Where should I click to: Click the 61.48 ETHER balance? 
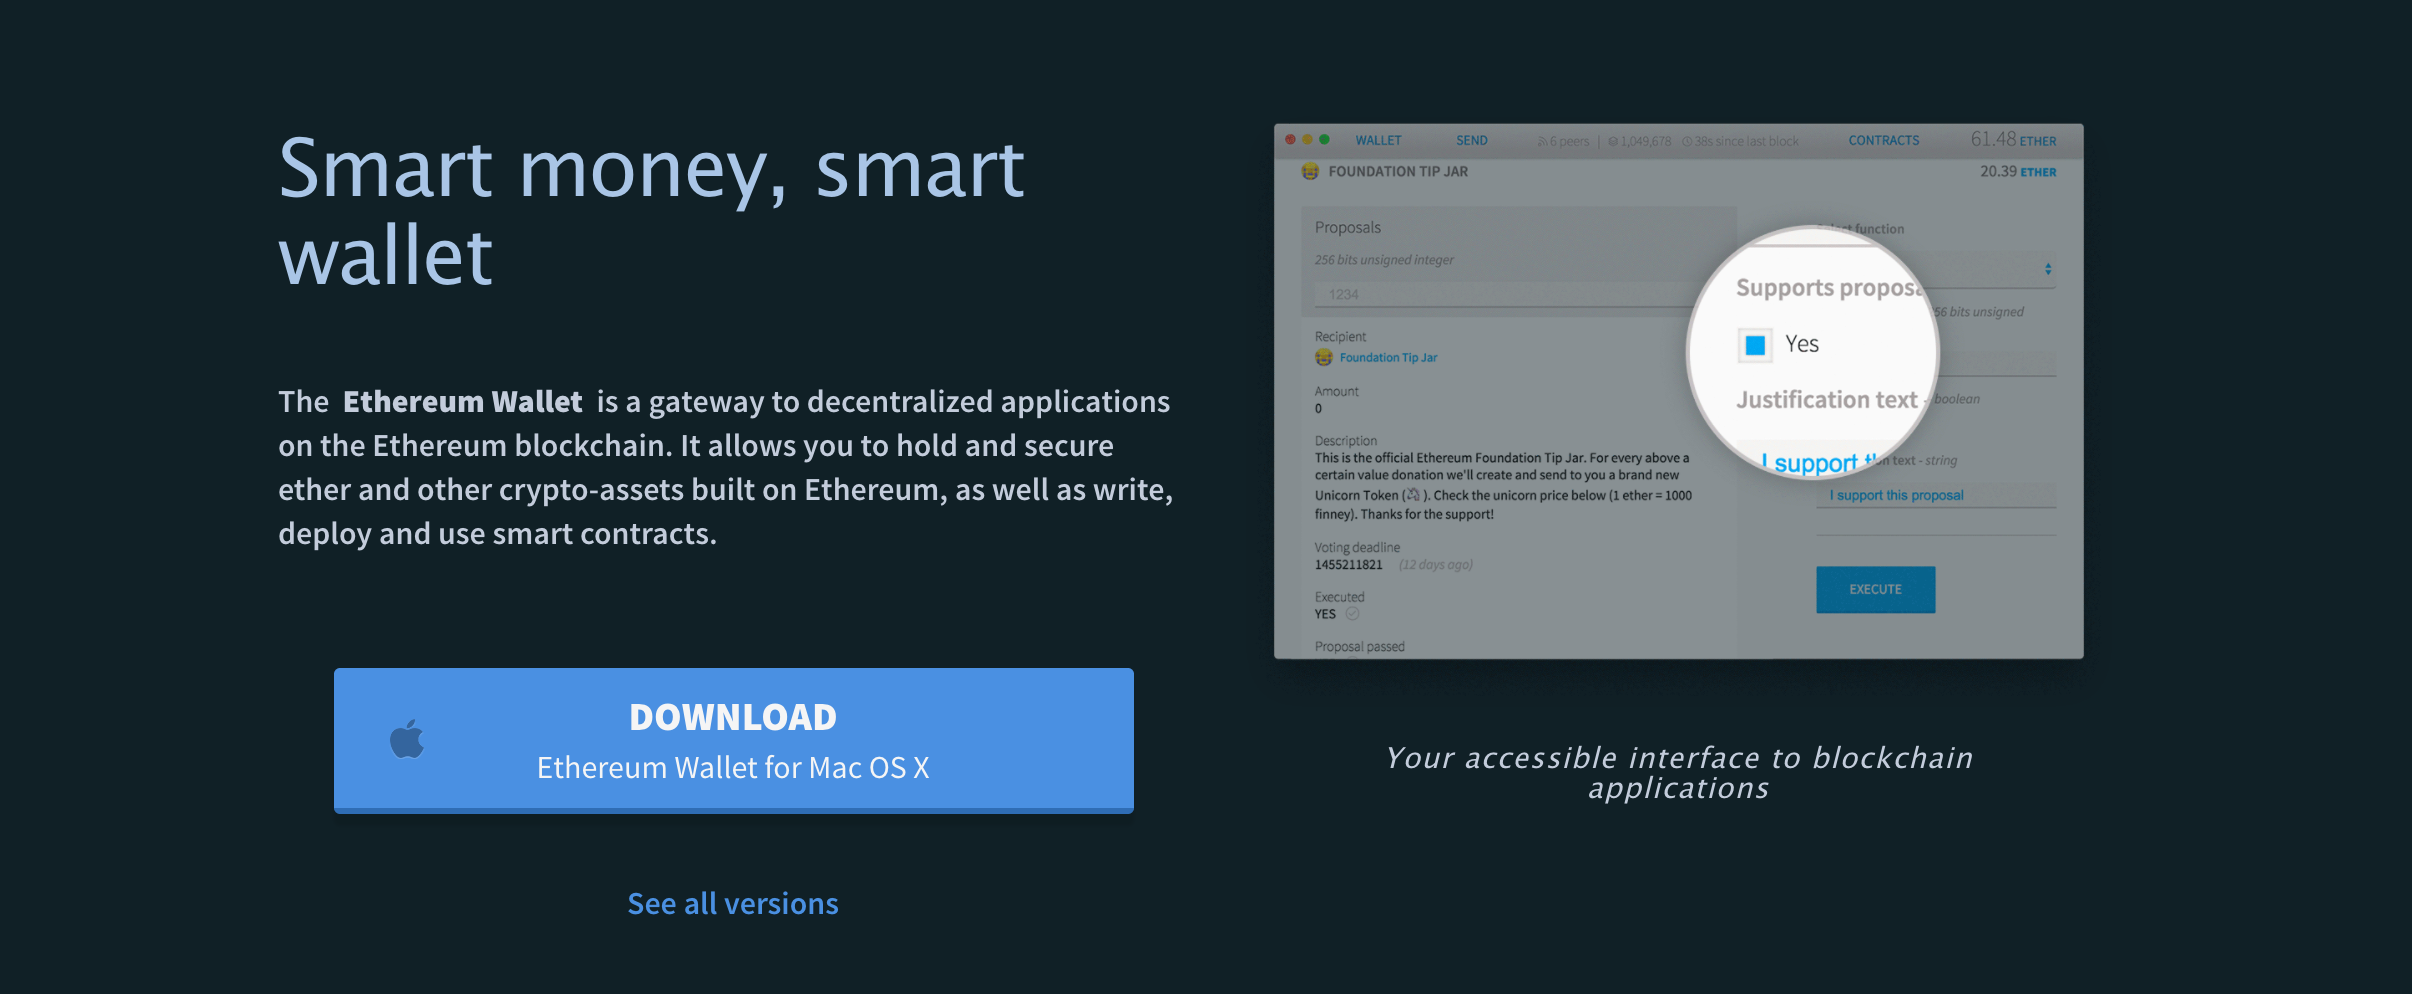2013,140
